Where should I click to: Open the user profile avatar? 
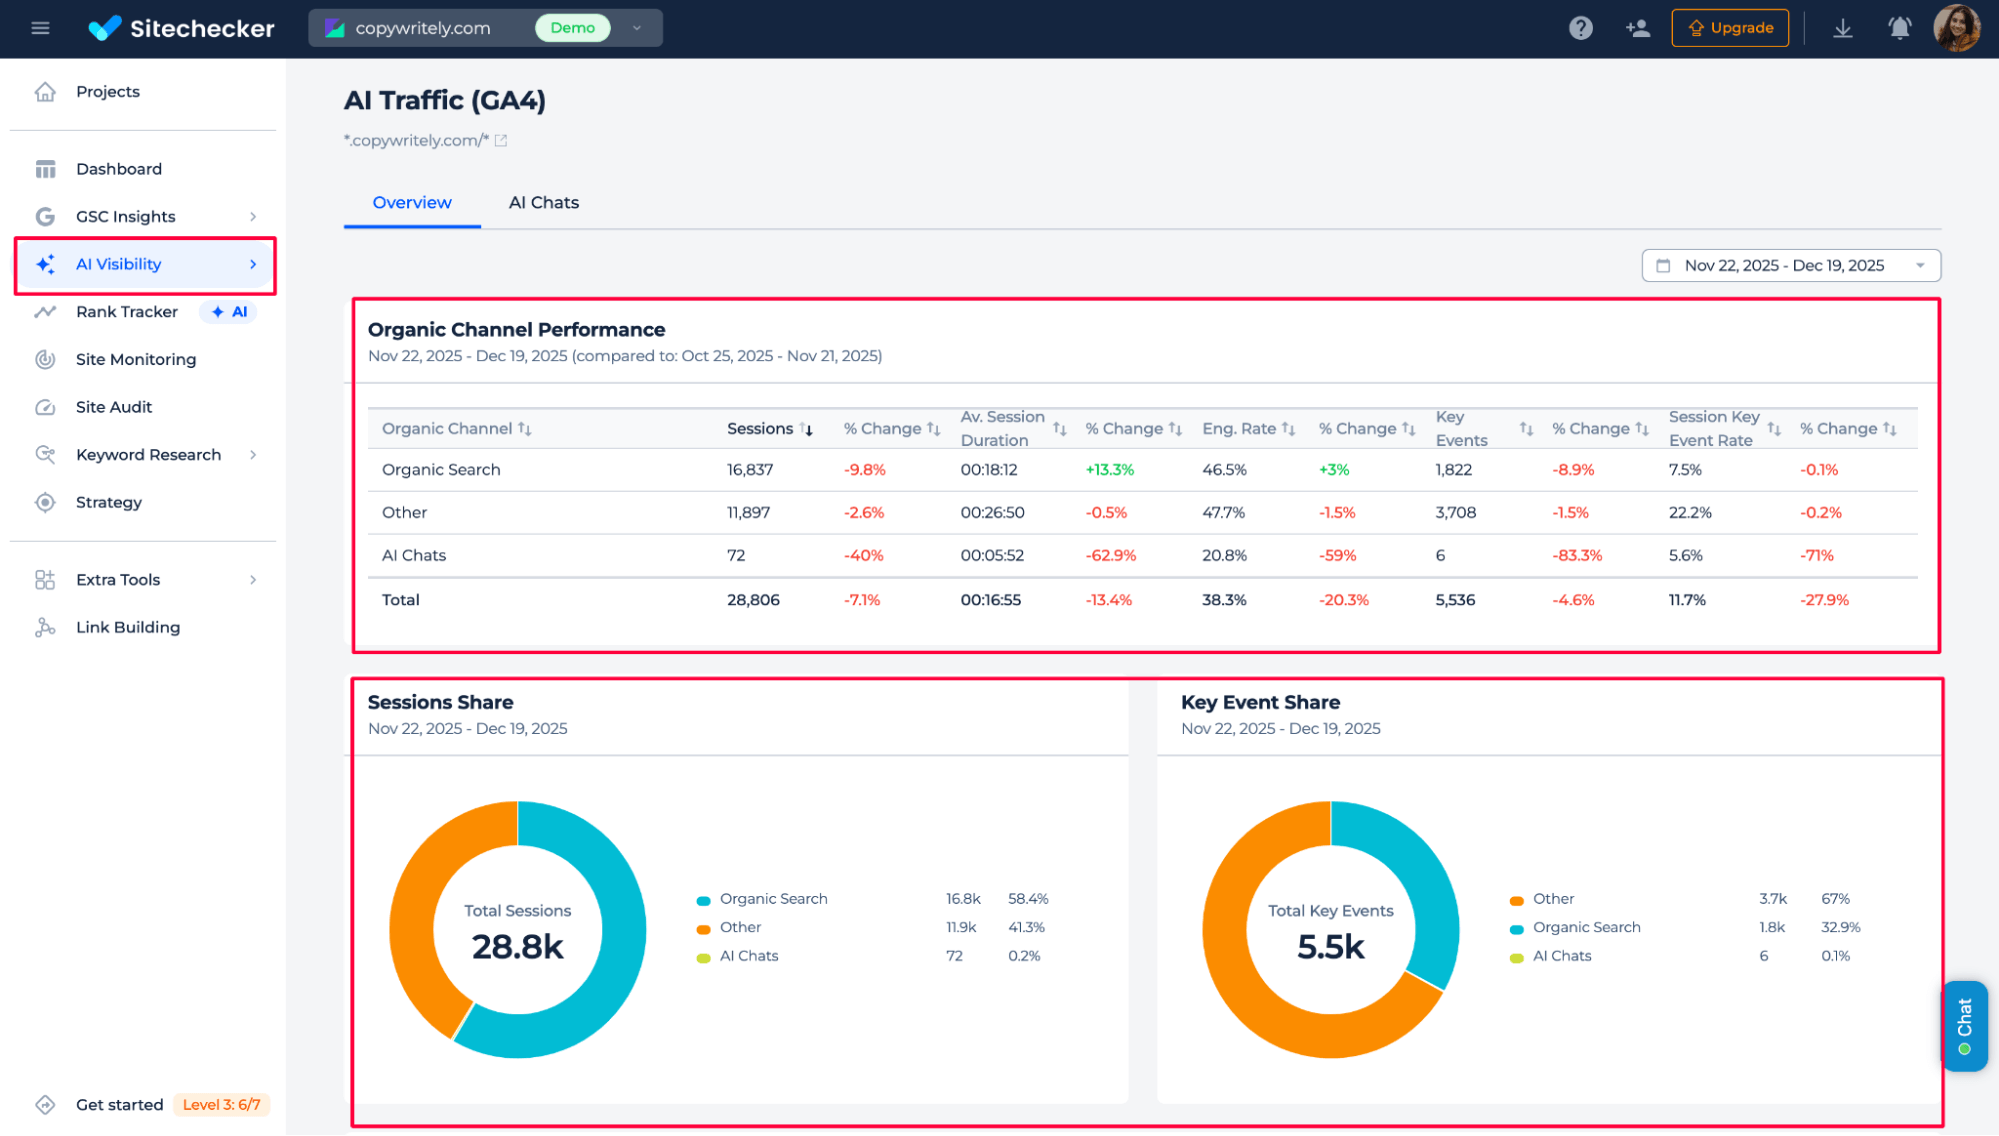click(1956, 28)
